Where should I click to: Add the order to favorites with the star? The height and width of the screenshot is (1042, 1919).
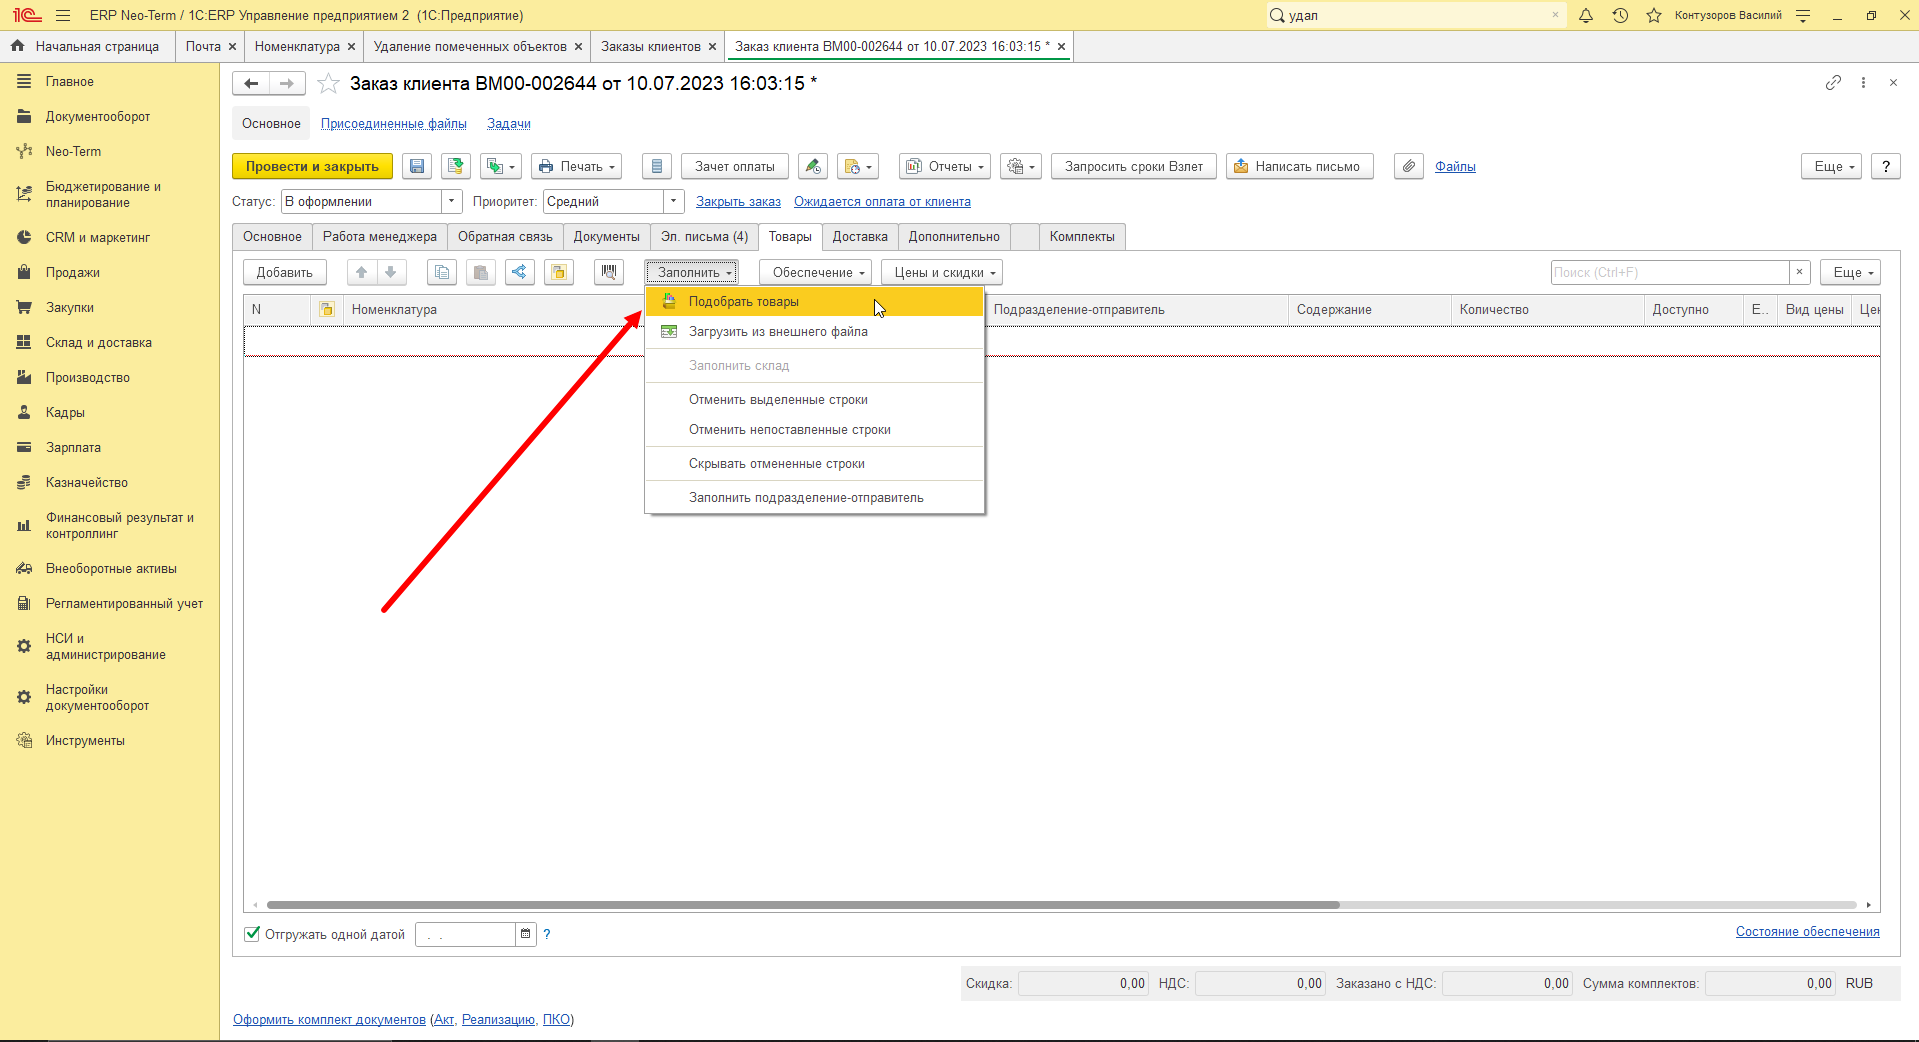328,84
